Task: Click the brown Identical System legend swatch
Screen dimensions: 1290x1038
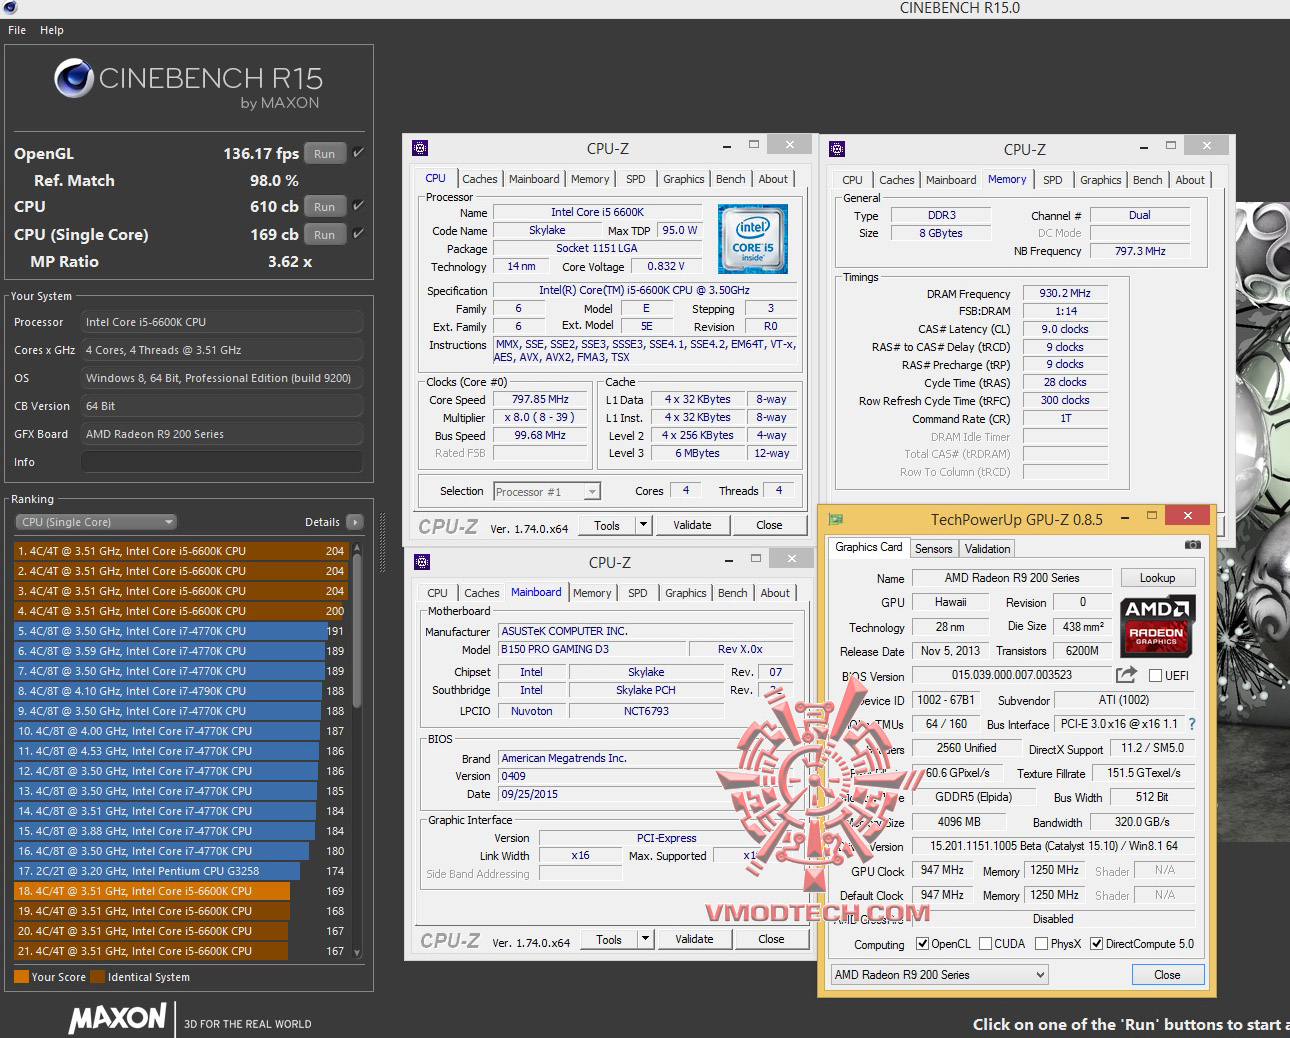Action: click(x=97, y=977)
